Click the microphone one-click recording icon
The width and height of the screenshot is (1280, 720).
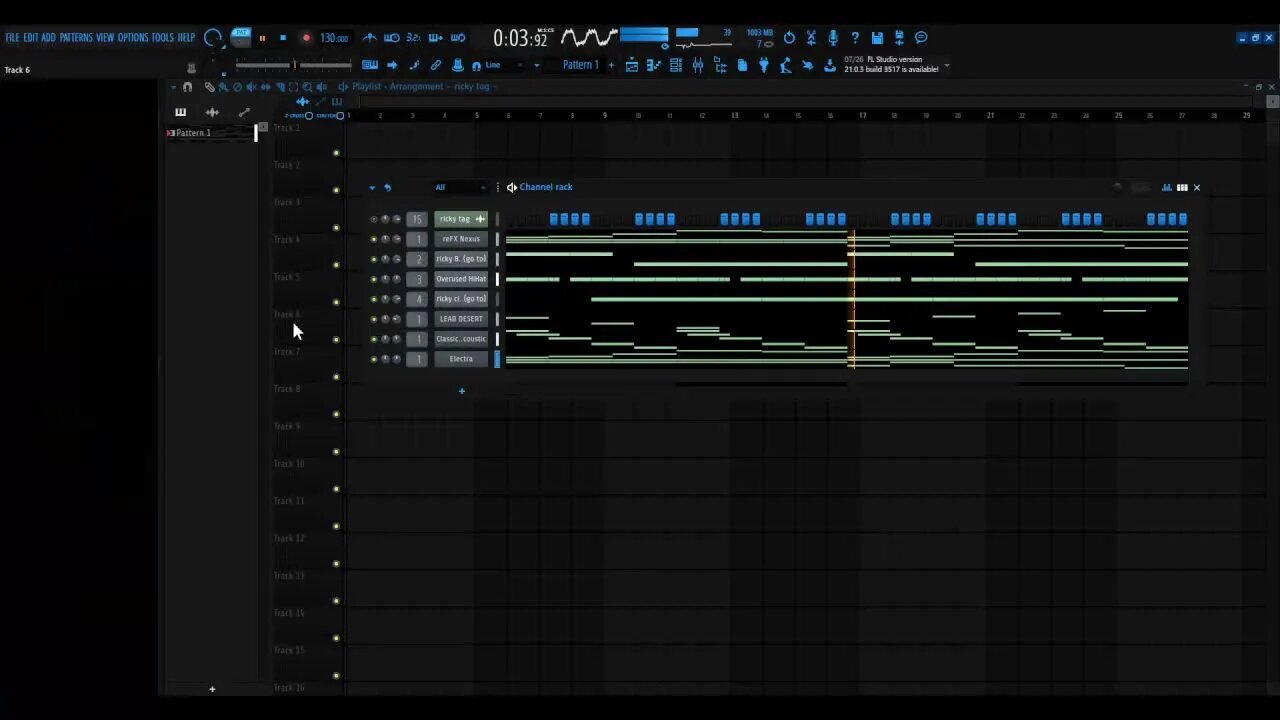833,38
